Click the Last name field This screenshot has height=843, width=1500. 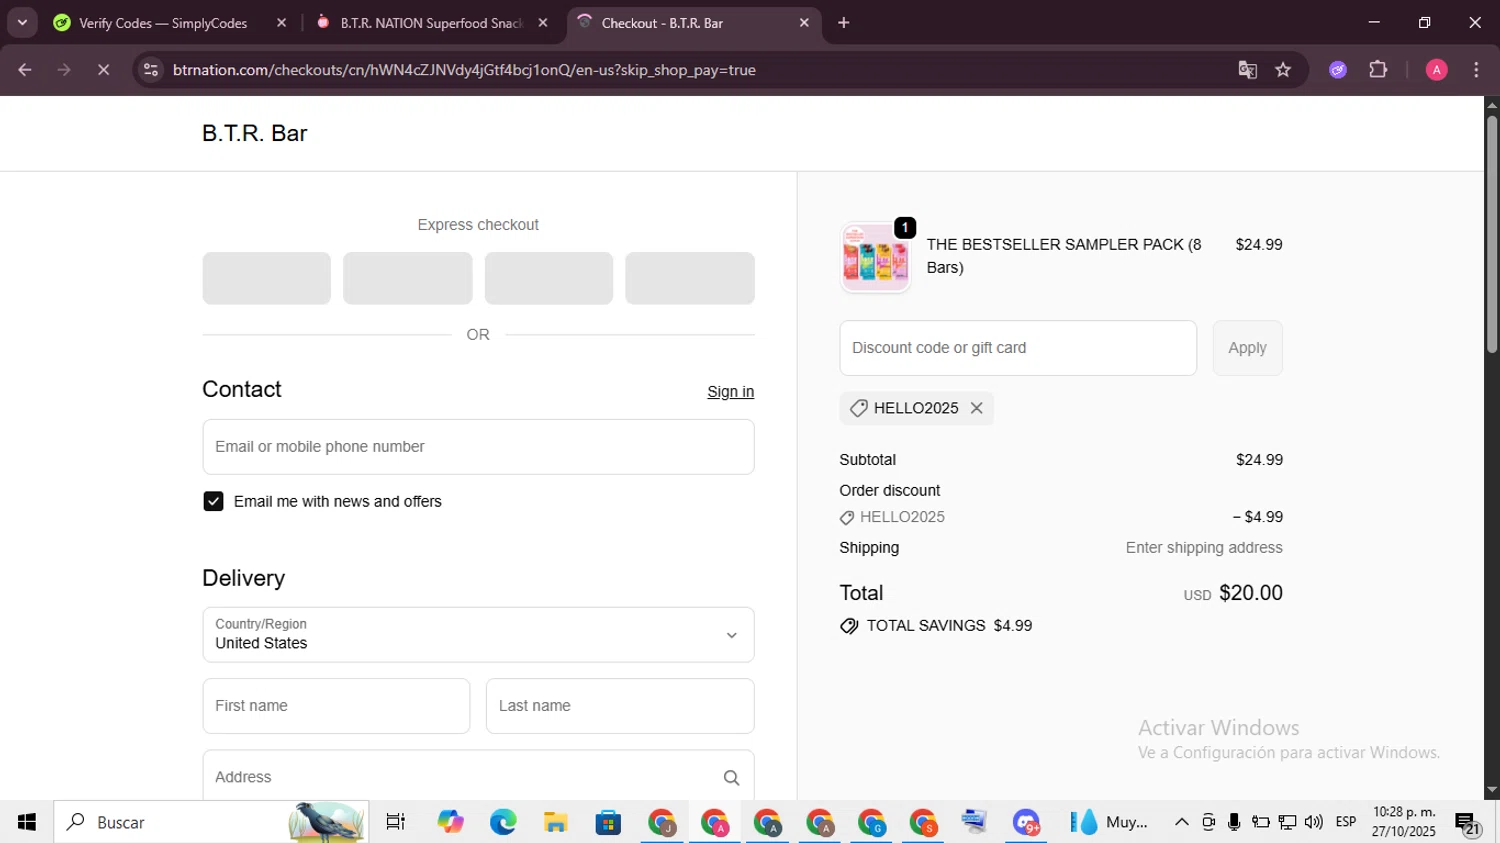620,706
